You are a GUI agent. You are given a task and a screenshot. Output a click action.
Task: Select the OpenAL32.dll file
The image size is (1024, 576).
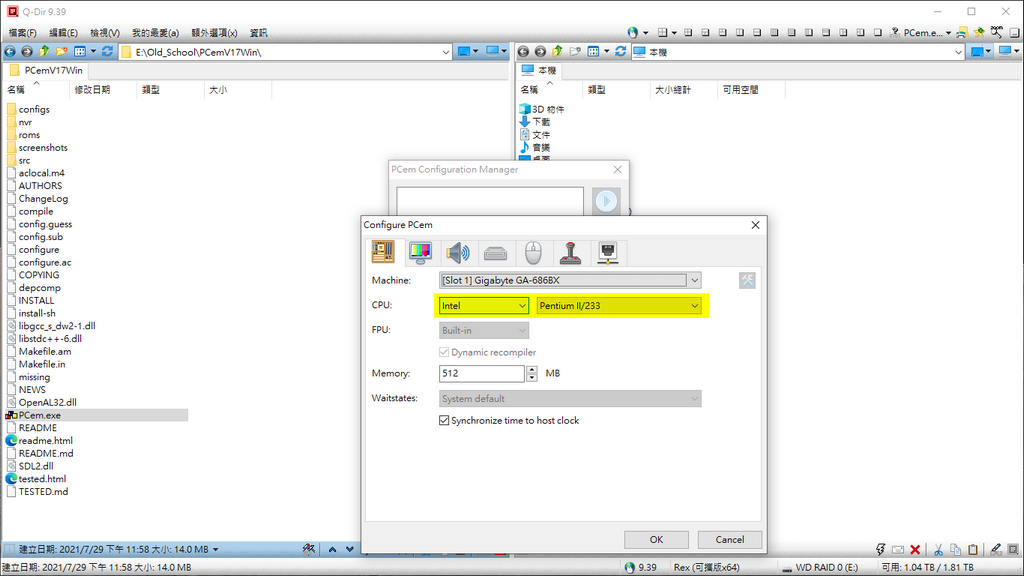pyautogui.click(x=47, y=402)
